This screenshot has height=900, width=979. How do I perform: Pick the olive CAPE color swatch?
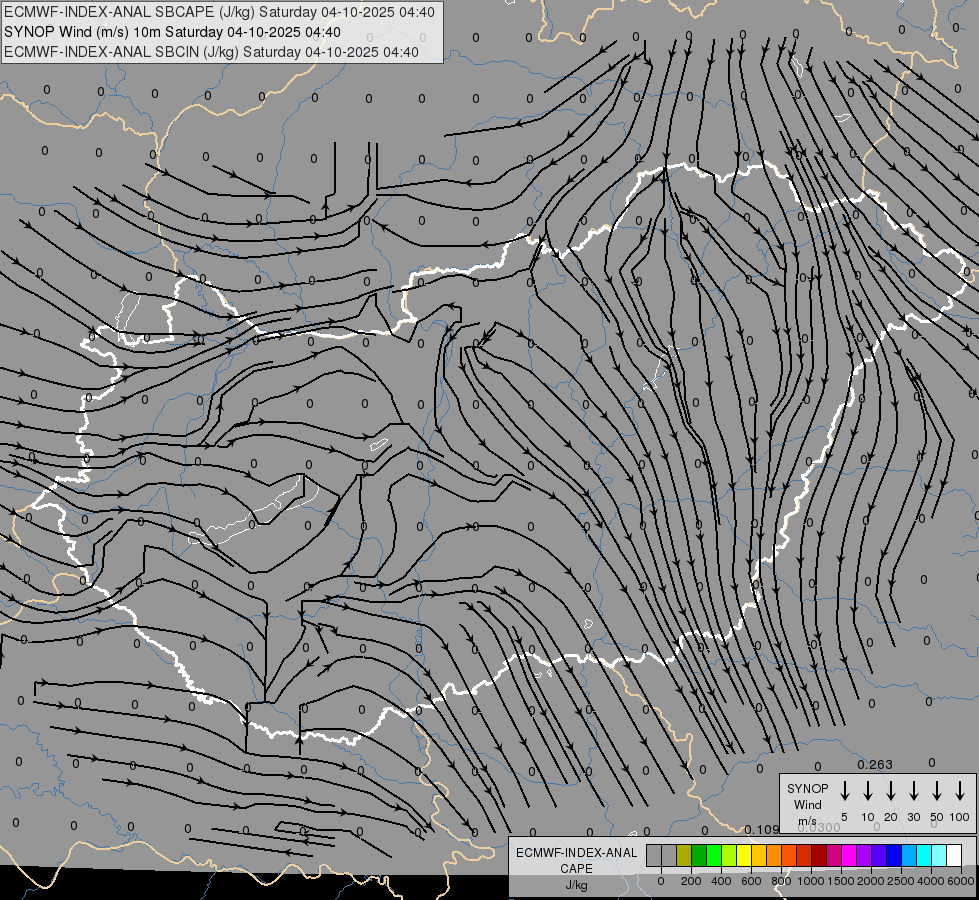(684, 855)
